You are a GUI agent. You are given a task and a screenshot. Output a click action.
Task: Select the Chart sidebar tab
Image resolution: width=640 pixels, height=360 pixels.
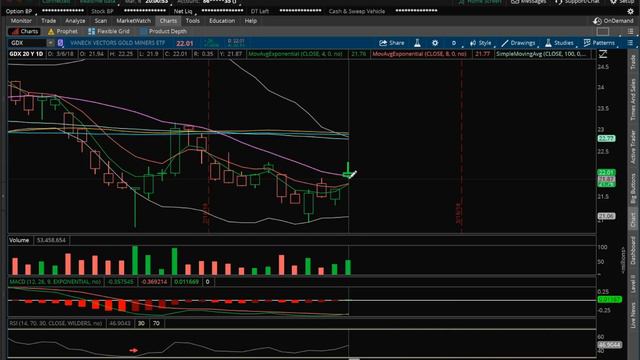pos(633,220)
